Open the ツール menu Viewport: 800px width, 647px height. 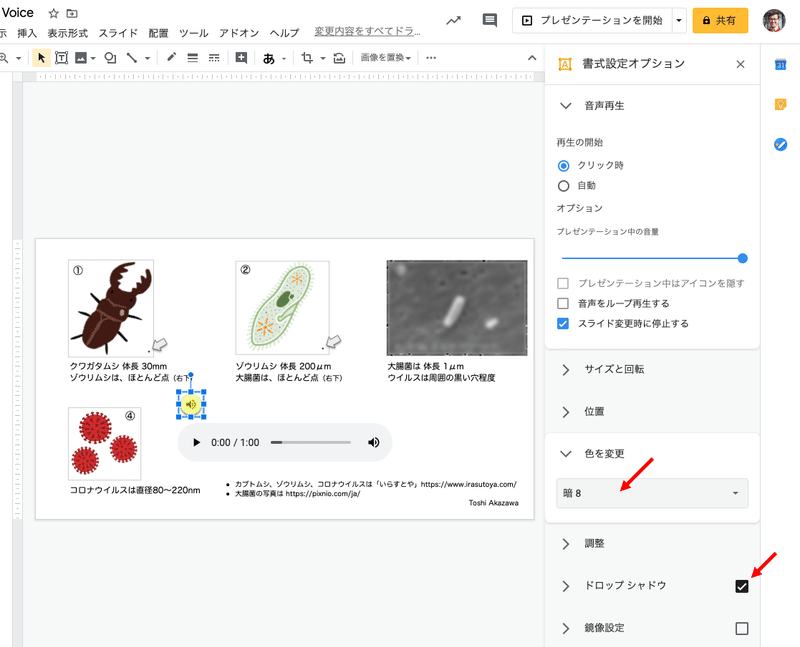tap(193, 32)
